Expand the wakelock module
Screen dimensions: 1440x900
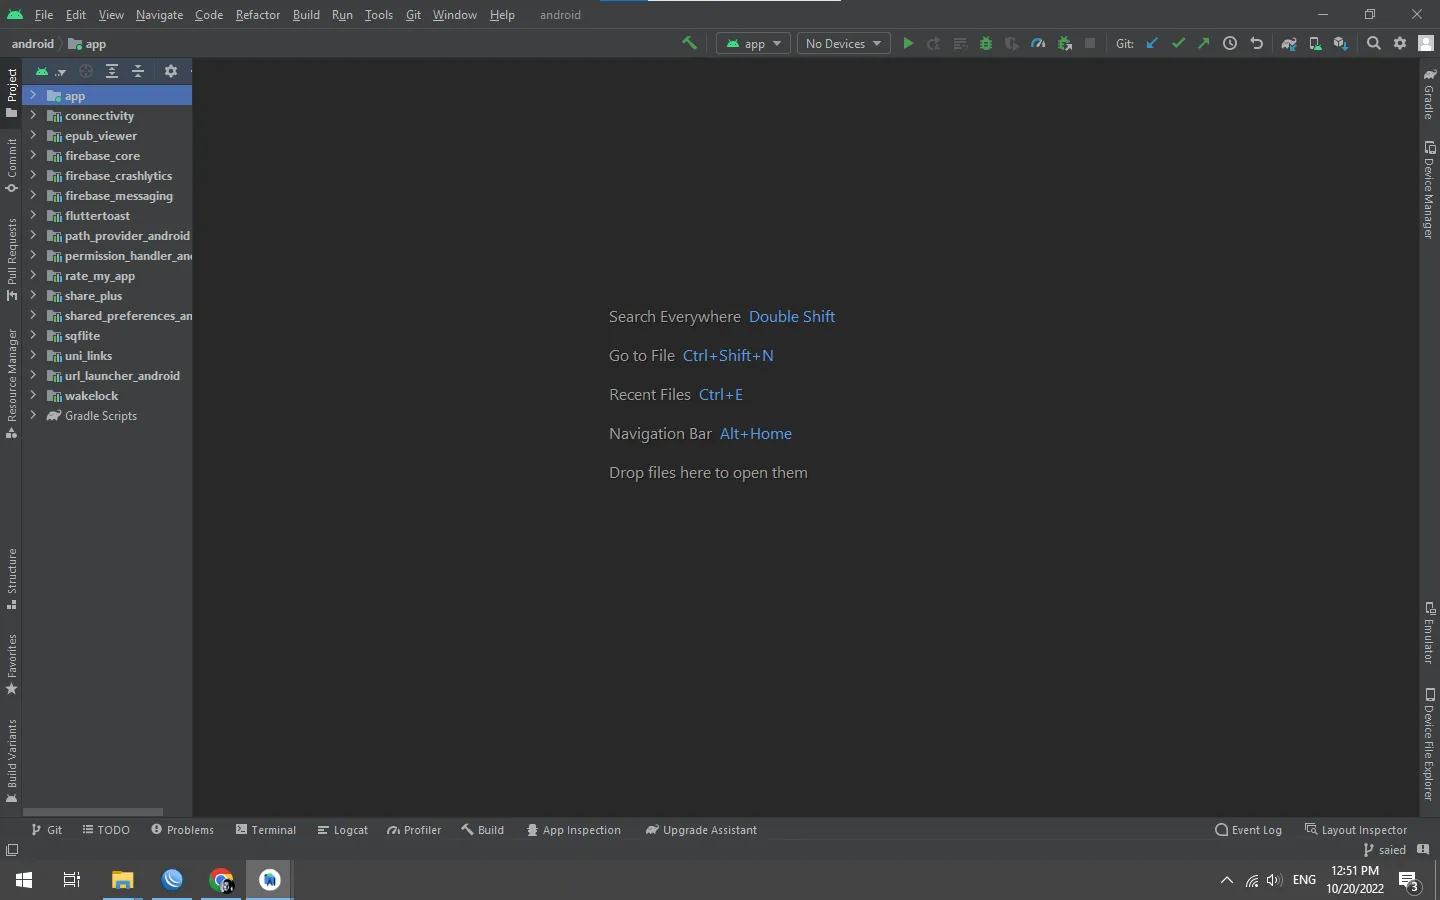point(33,395)
